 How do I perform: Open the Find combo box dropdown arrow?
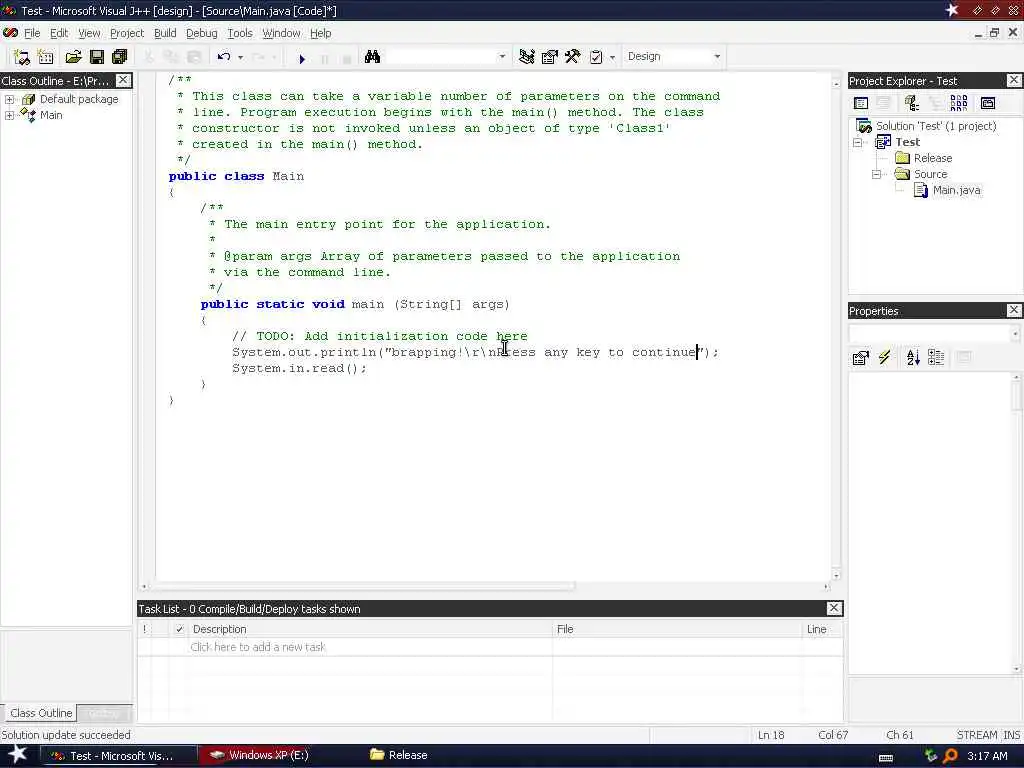(x=502, y=57)
